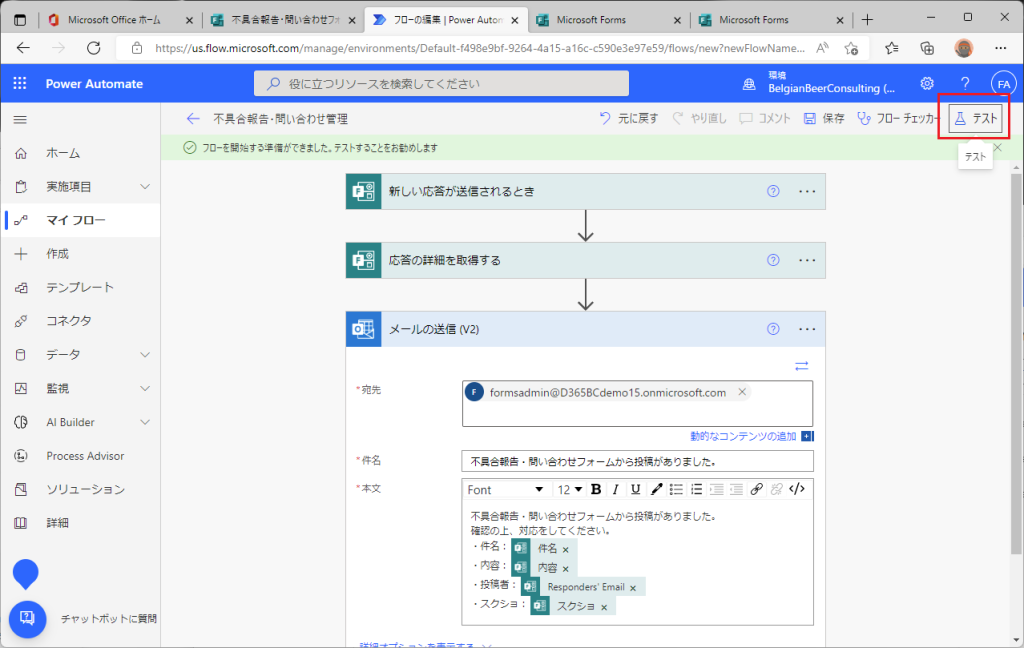The height and width of the screenshot is (648, 1024).
Task: Open menu for 新しい応答が送信されるとき step
Action: (x=807, y=191)
